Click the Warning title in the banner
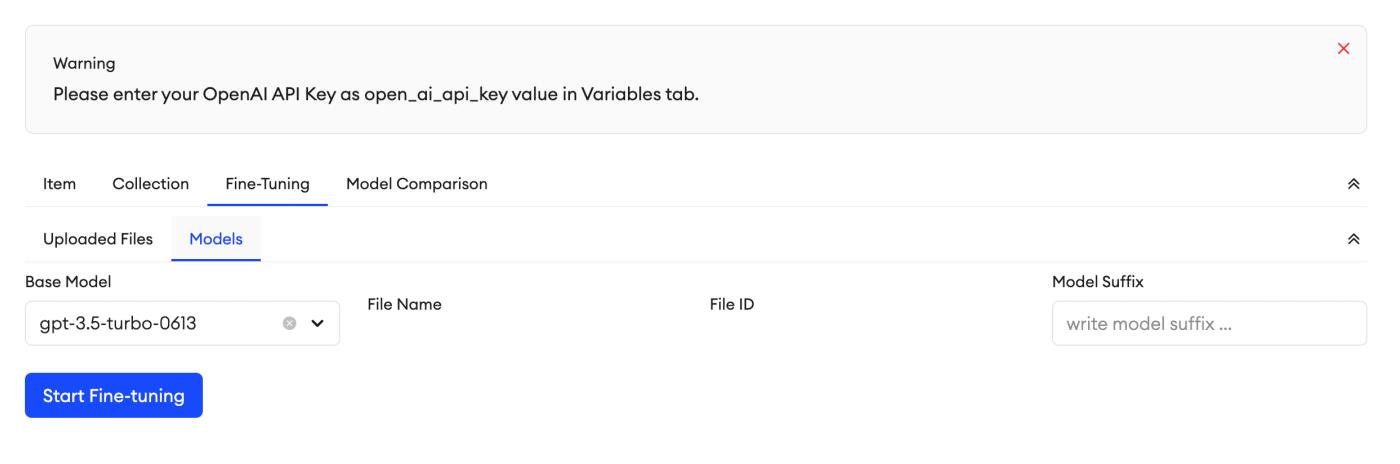The width and height of the screenshot is (1400, 464). pyautogui.click(x=84, y=64)
